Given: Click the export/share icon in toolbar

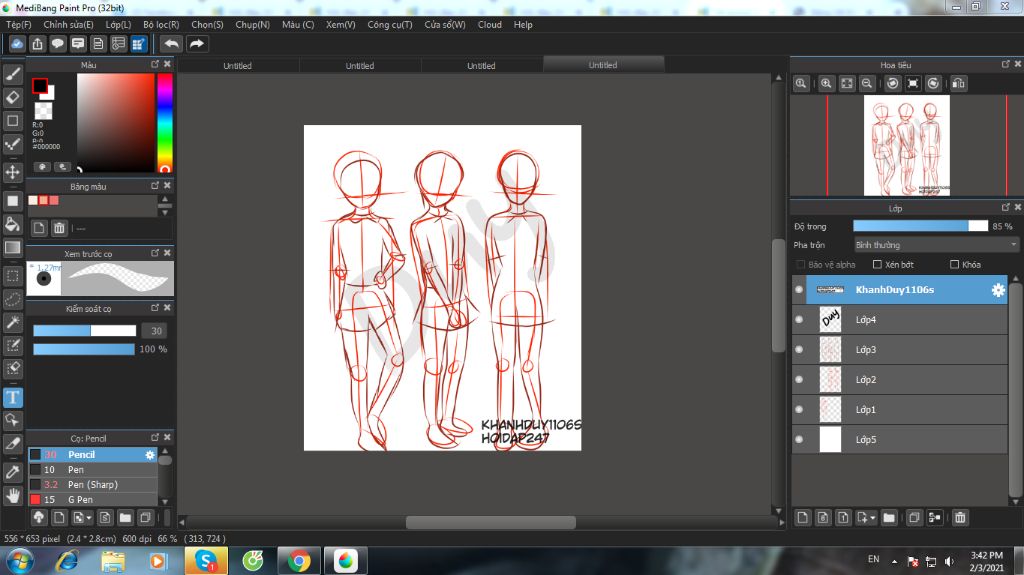Looking at the screenshot, I should tap(37, 44).
